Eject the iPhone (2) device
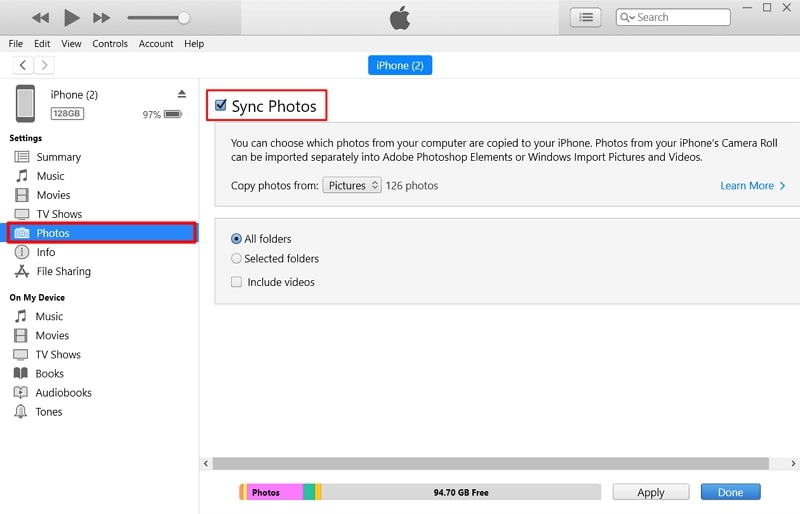 pyautogui.click(x=181, y=94)
